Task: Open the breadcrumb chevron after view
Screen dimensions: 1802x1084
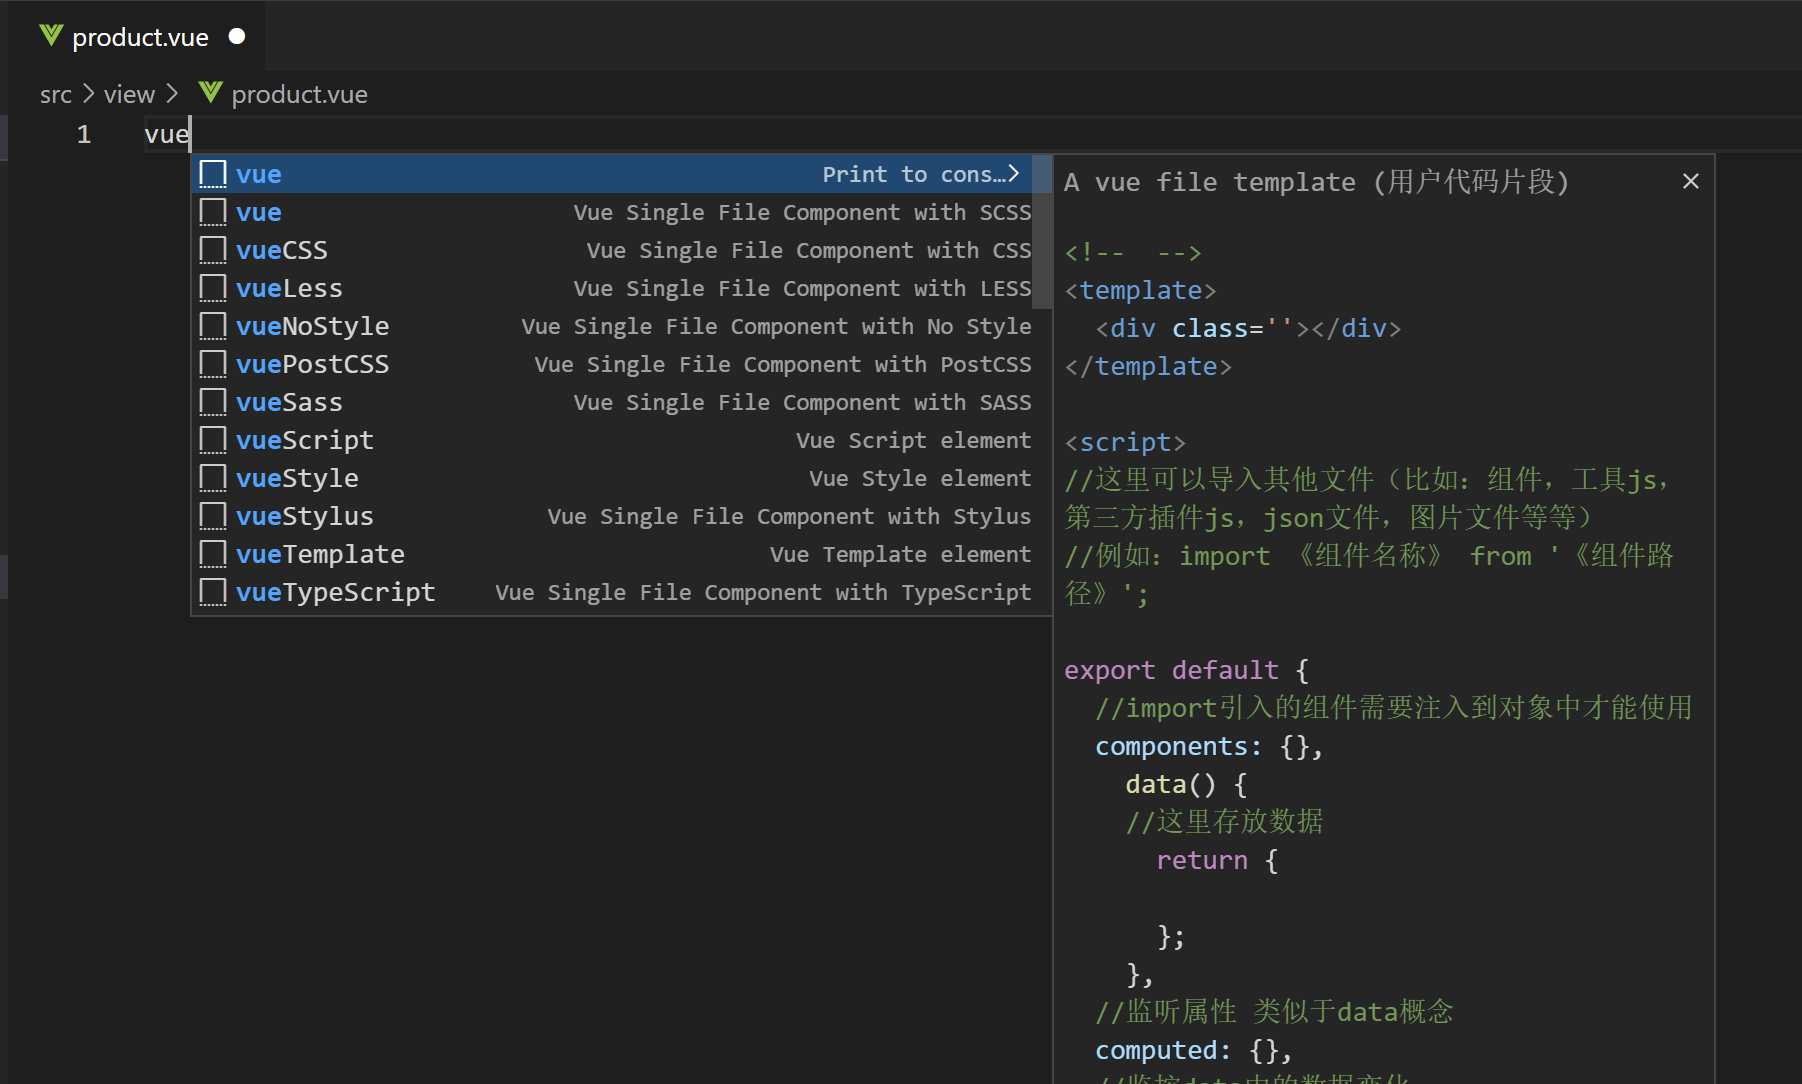Action: tap(171, 93)
